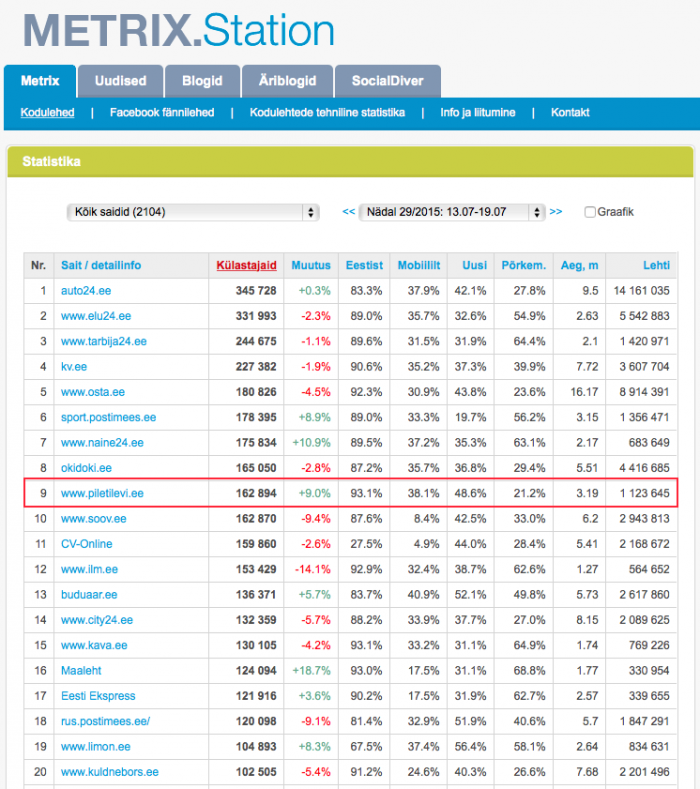Open sport.postimees.ee site details

point(109,417)
